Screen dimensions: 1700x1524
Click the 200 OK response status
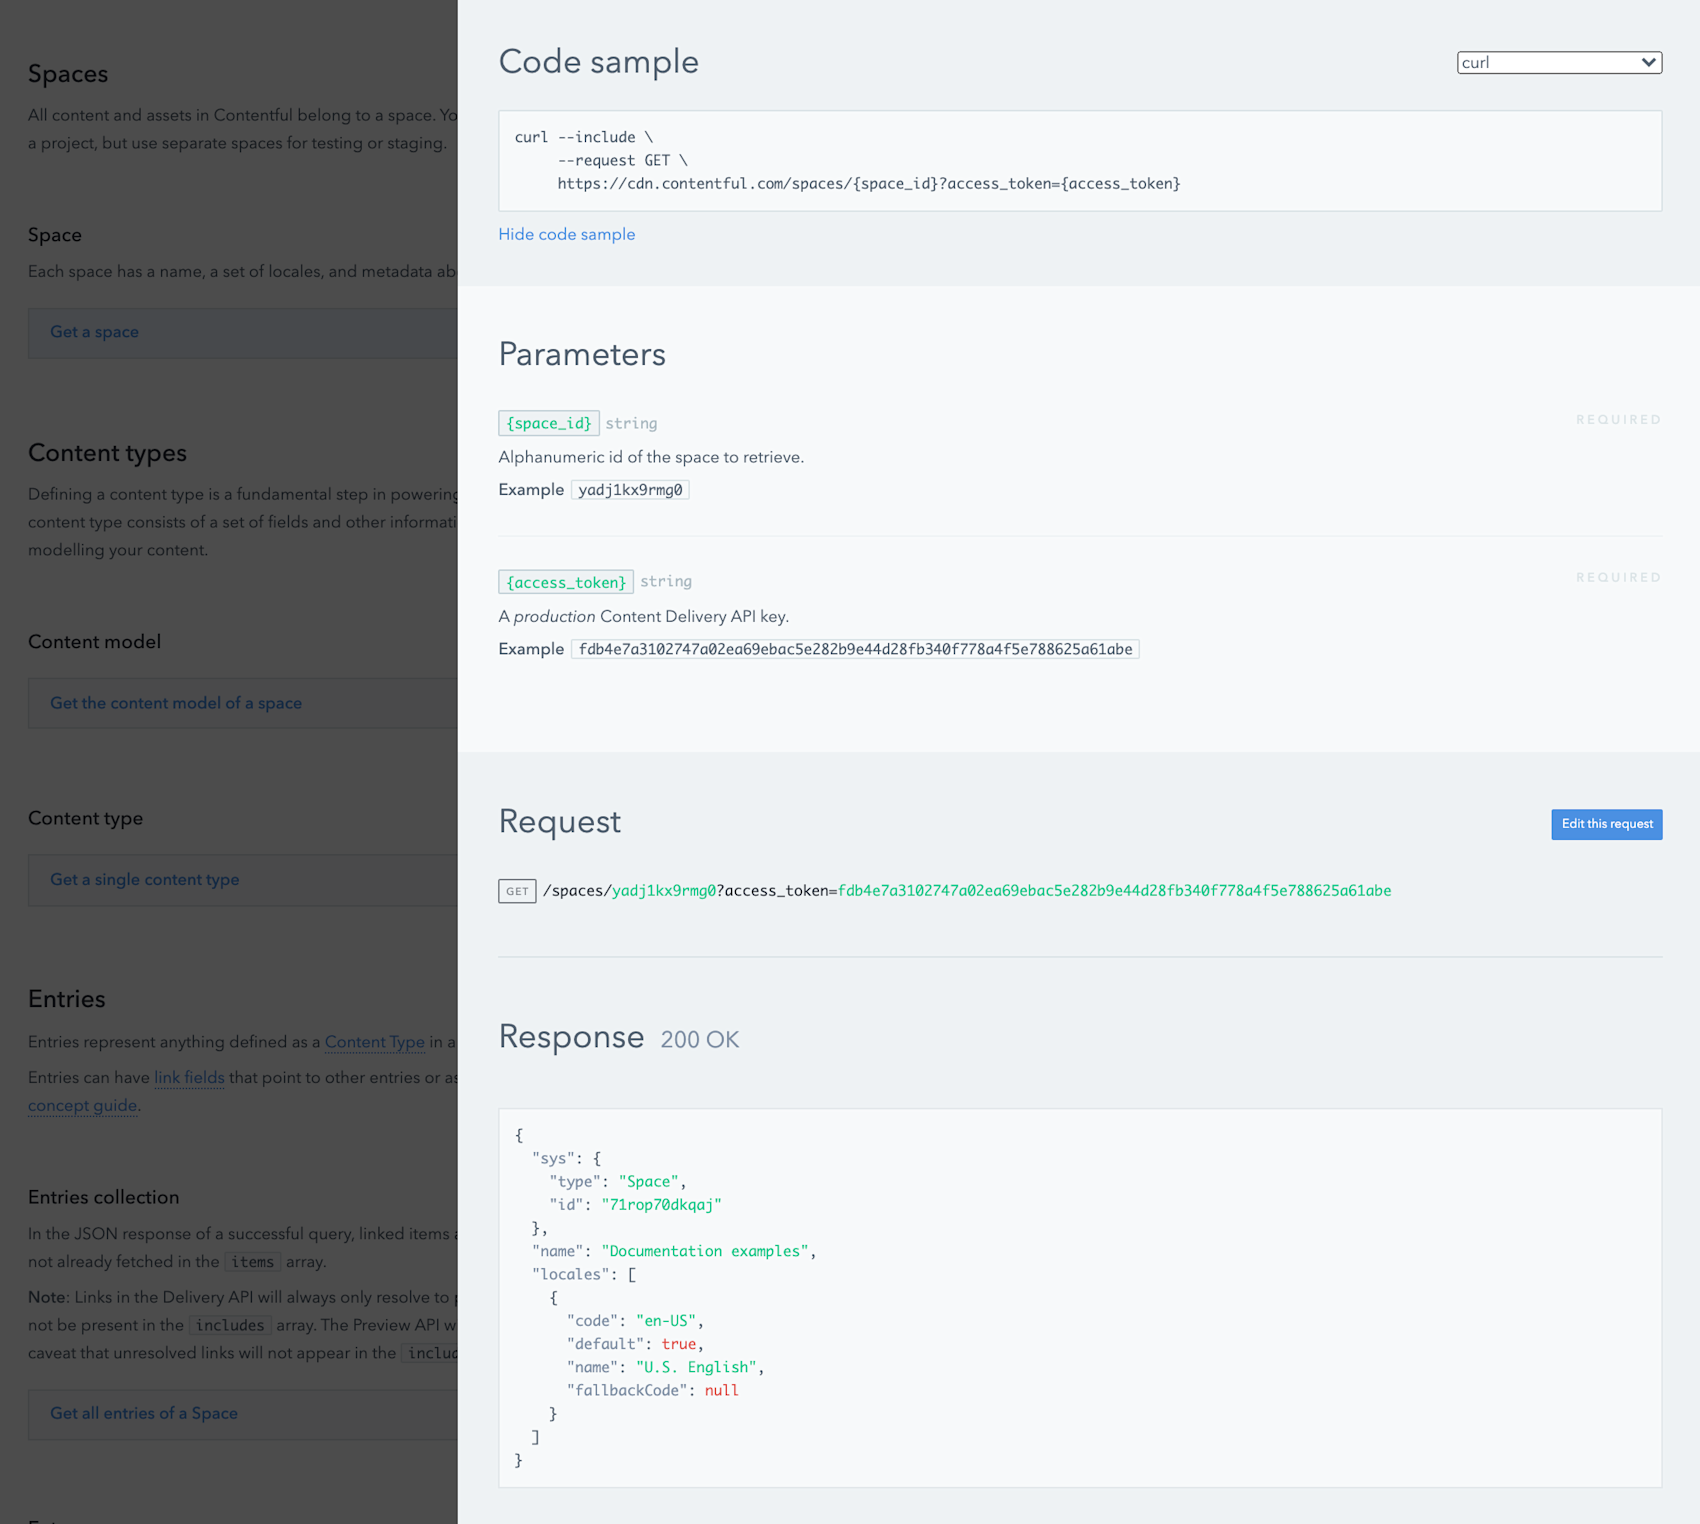698,1039
